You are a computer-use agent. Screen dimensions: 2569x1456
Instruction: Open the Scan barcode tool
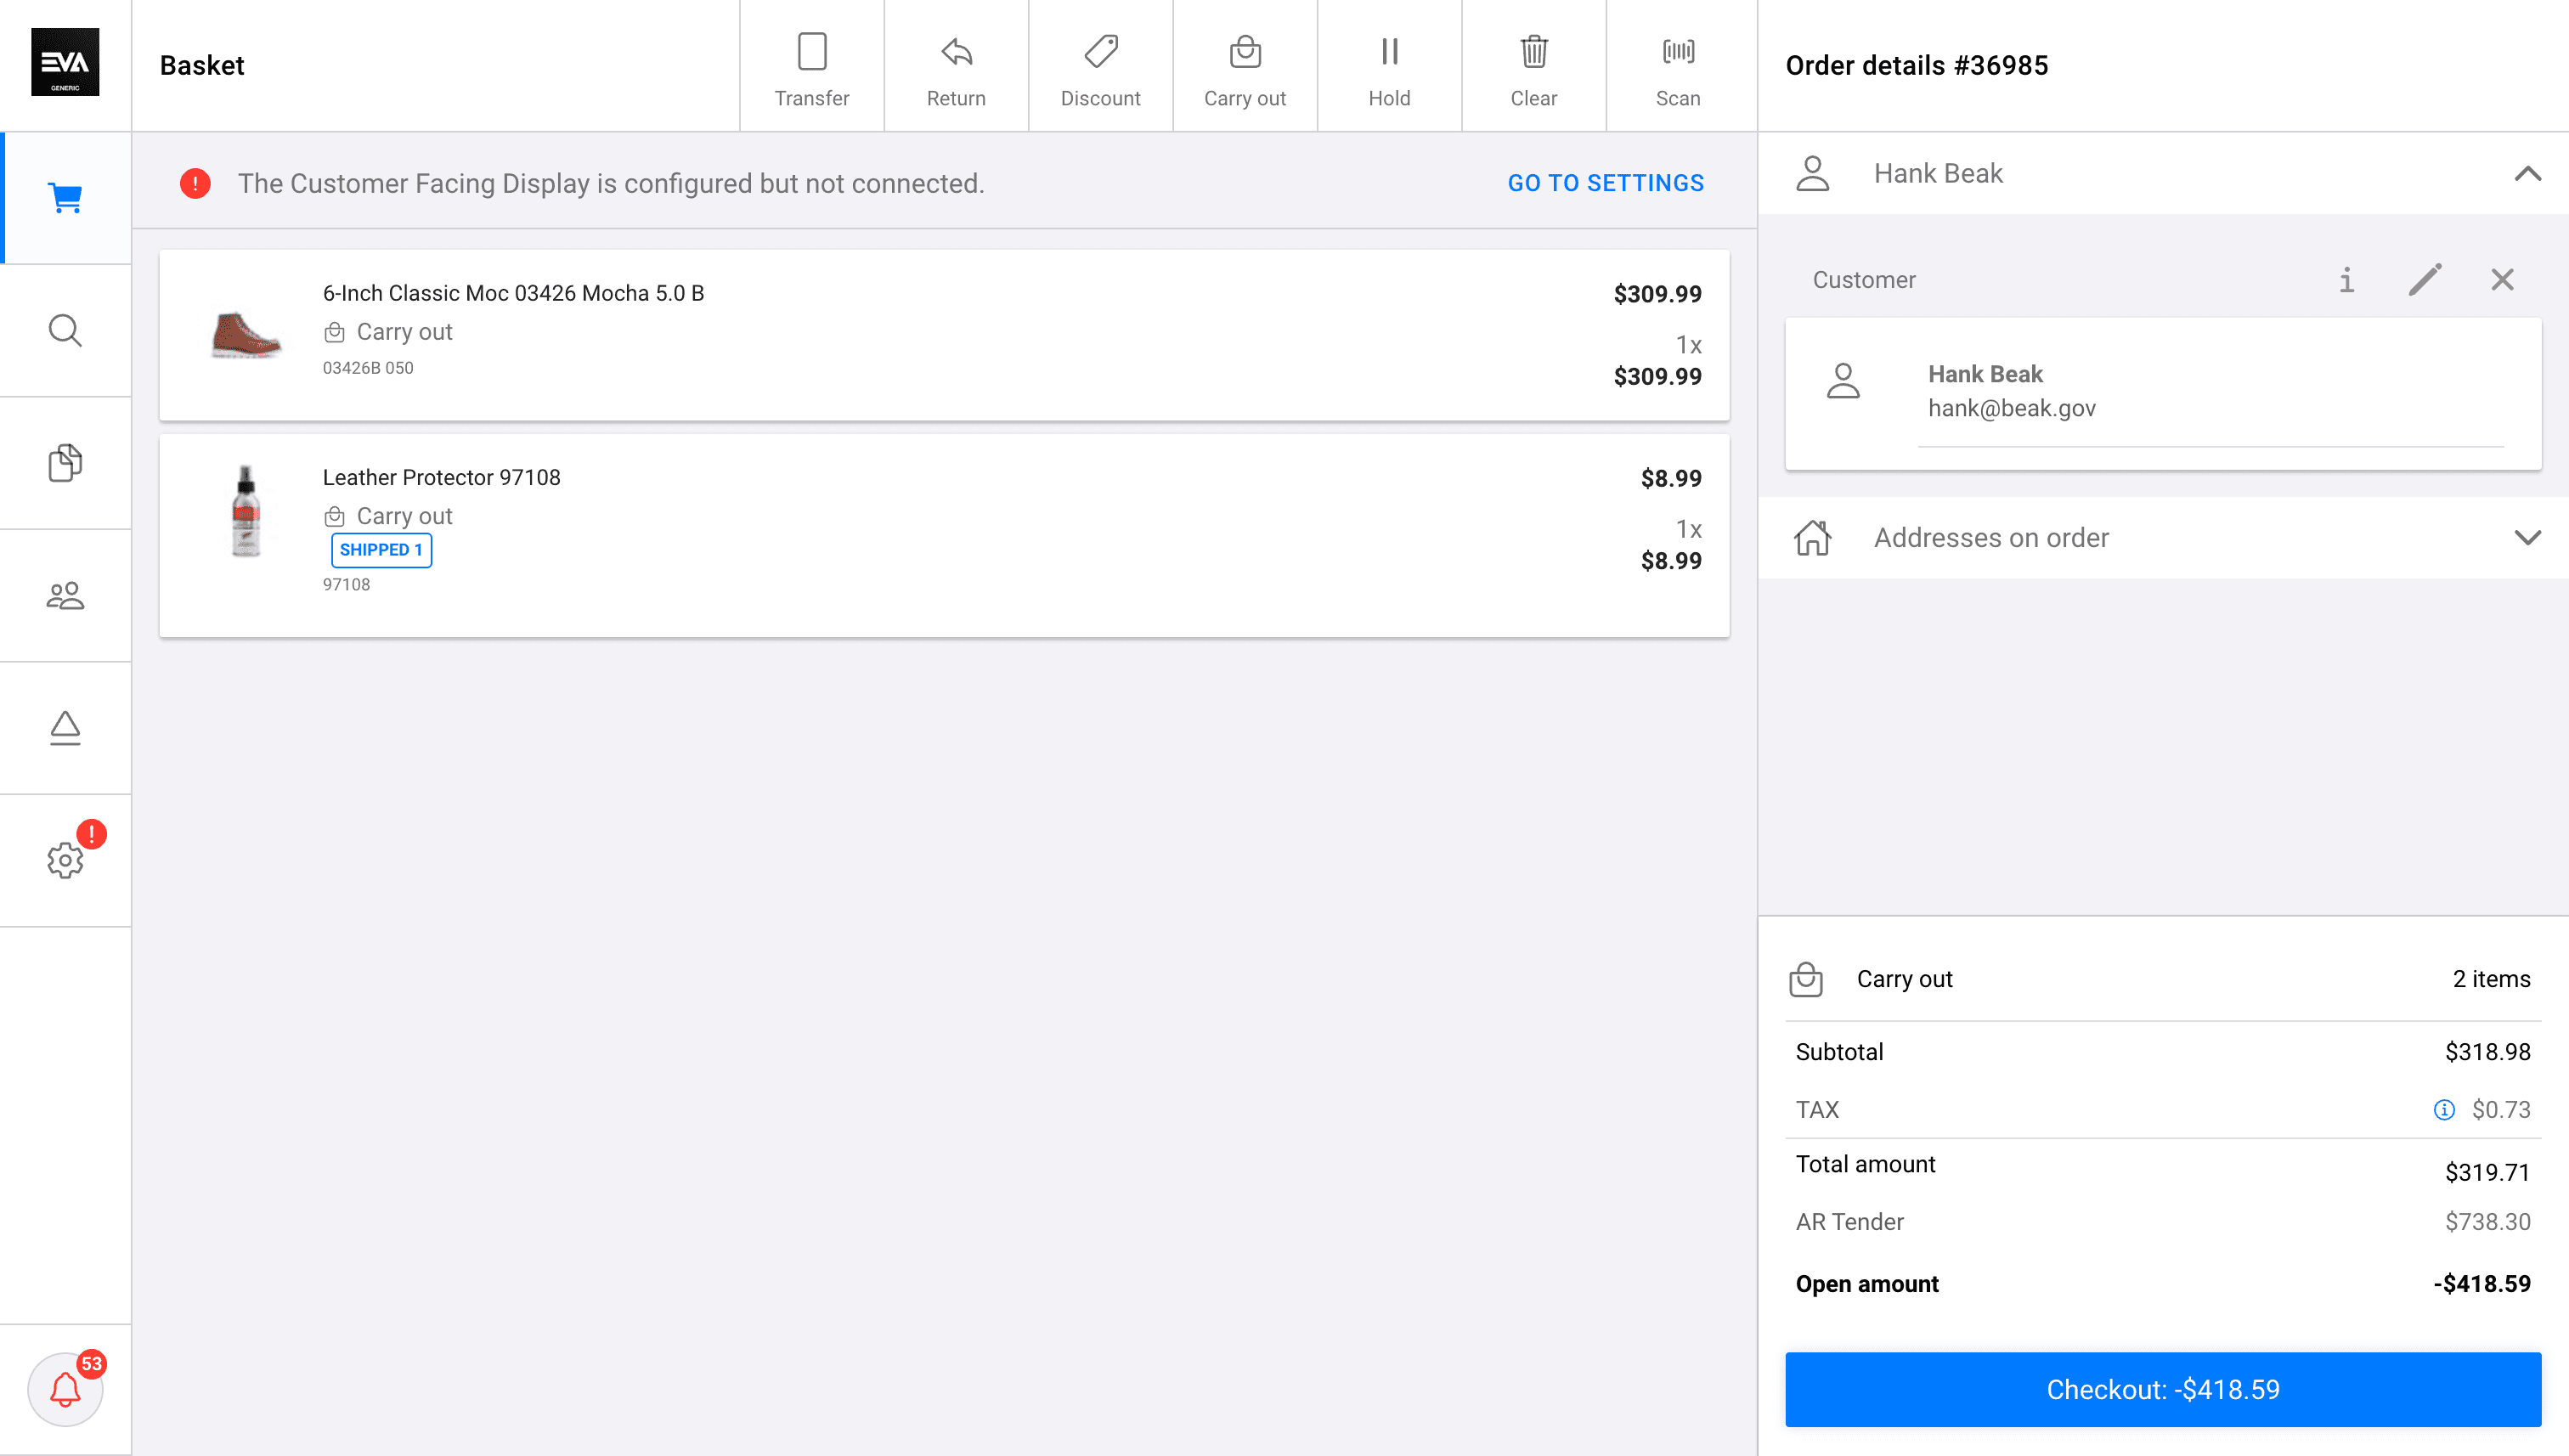coord(1678,66)
